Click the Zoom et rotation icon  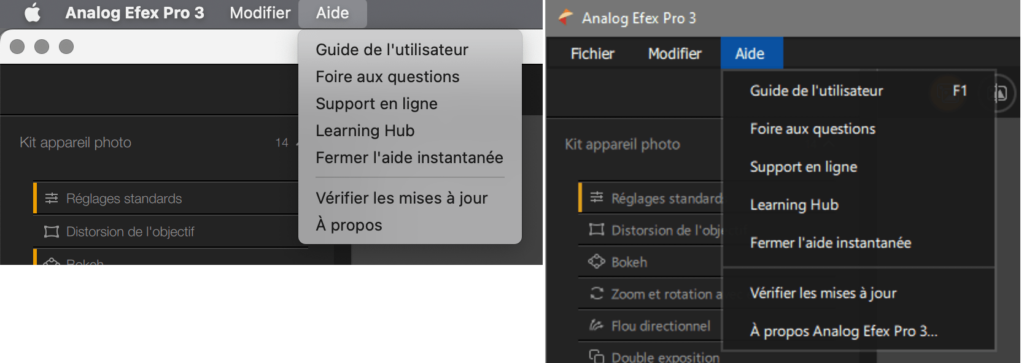[596, 294]
